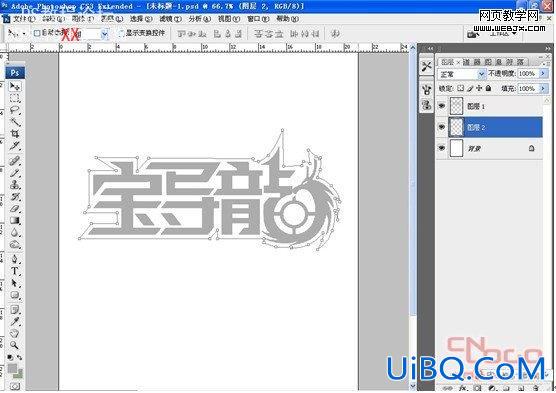556x393 pixels.
Task: Open the 不透明度 opacity slider arrow
Action: [543, 73]
